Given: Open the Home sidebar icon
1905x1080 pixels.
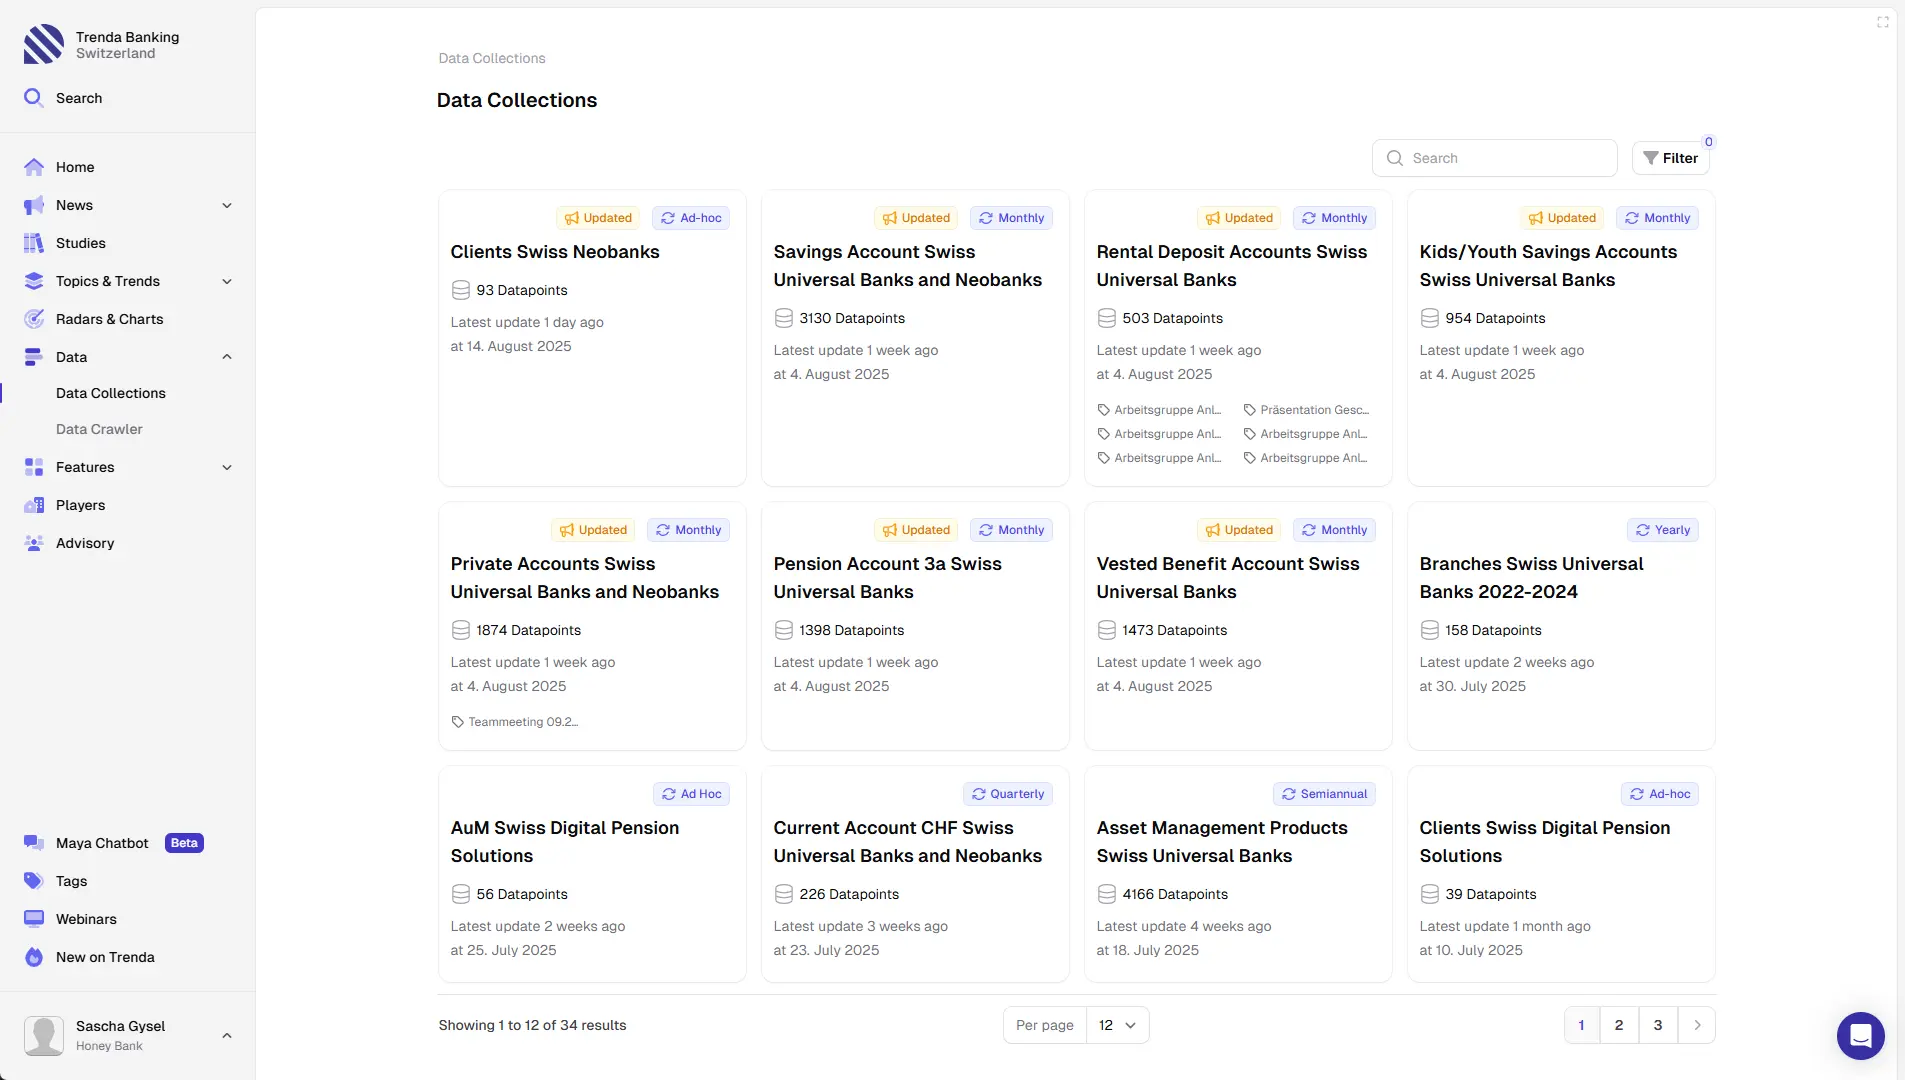Looking at the screenshot, I should click(x=34, y=167).
